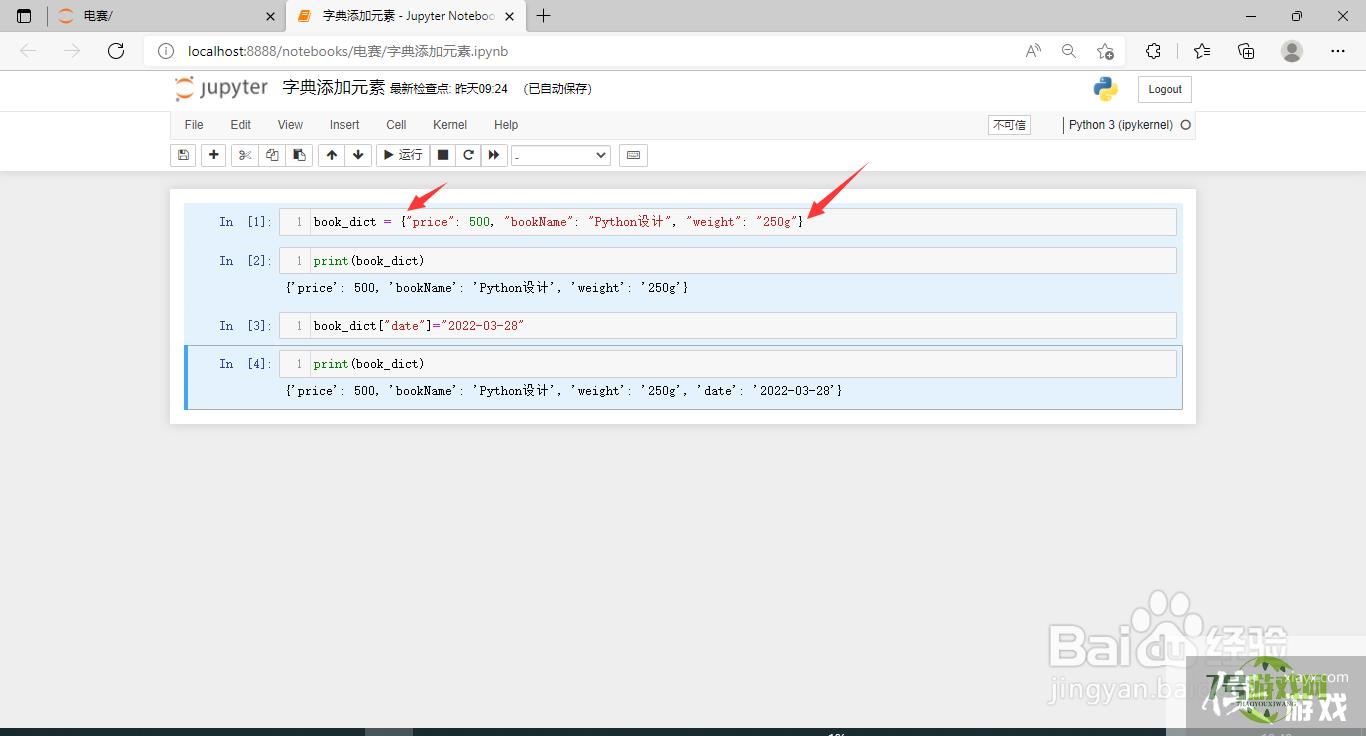Copy selected cells icon
This screenshot has height=736, width=1366.
click(272, 155)
